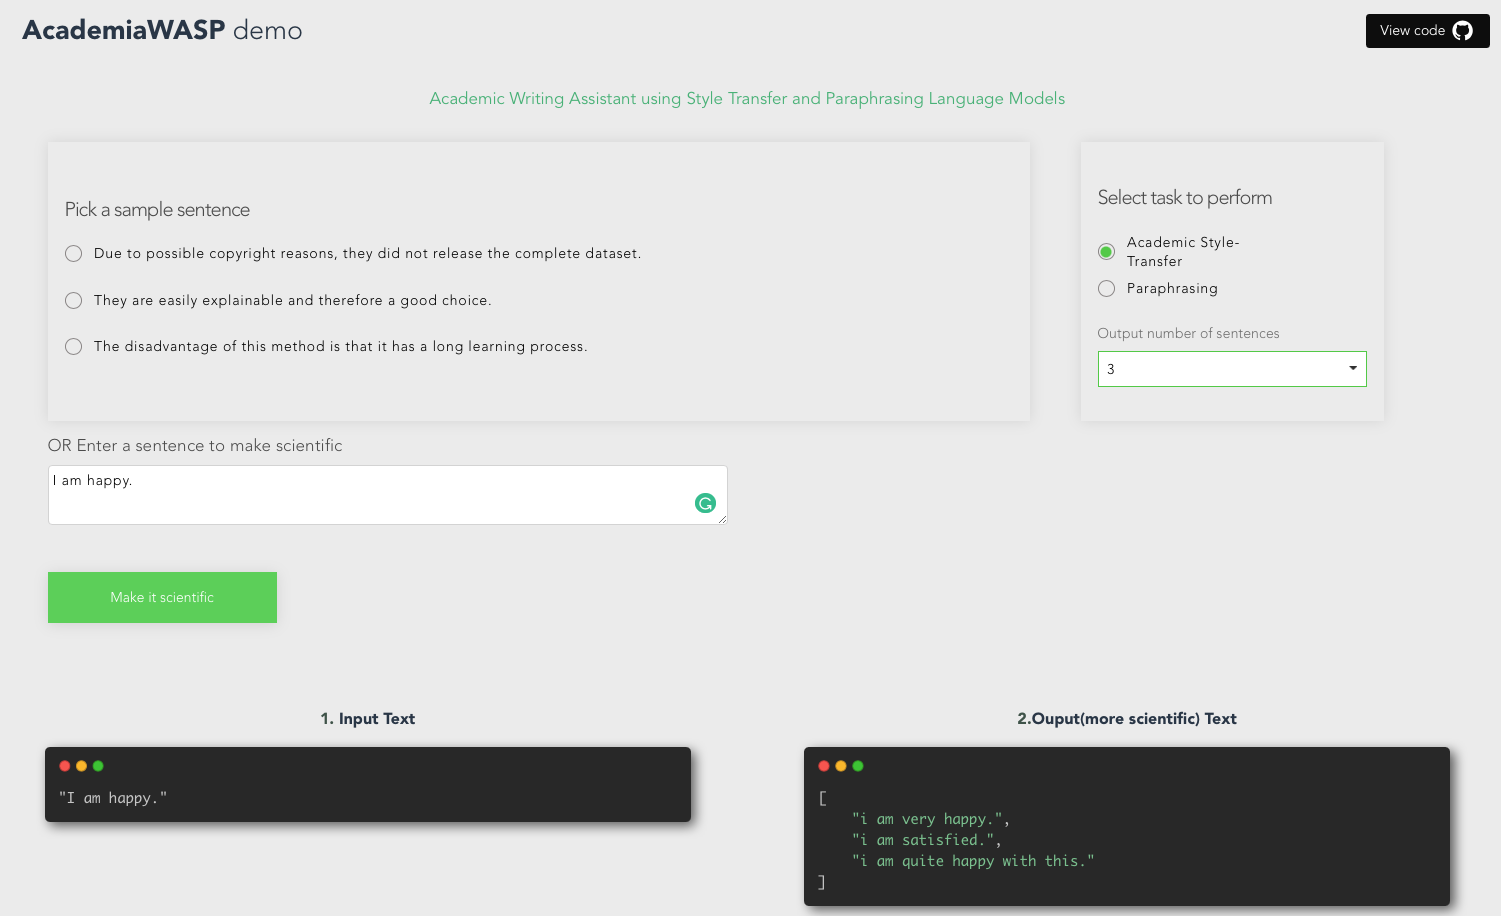Select the 'easily explainable' sample sentence radio
The image size is (1501, 916).
[x=73, y=300]
